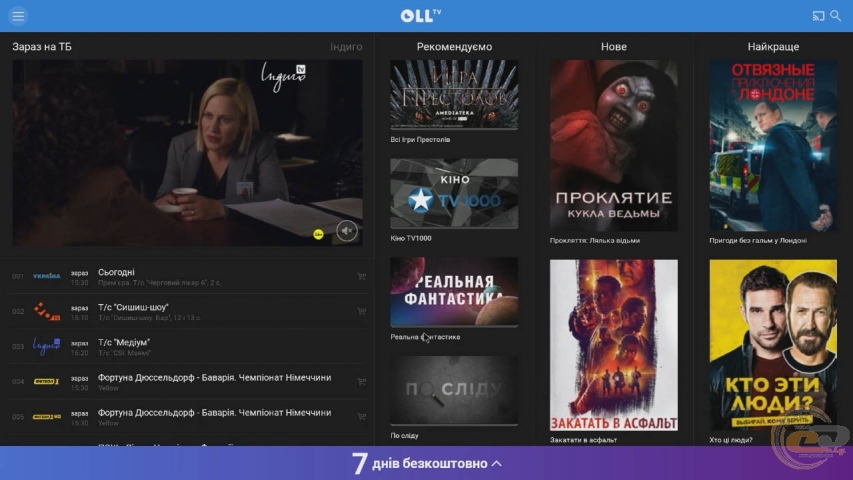The image size is (853, 480).
Task: Select the Т/с "Сишиш-шоу" programme row
Action: tap(187, 311)
